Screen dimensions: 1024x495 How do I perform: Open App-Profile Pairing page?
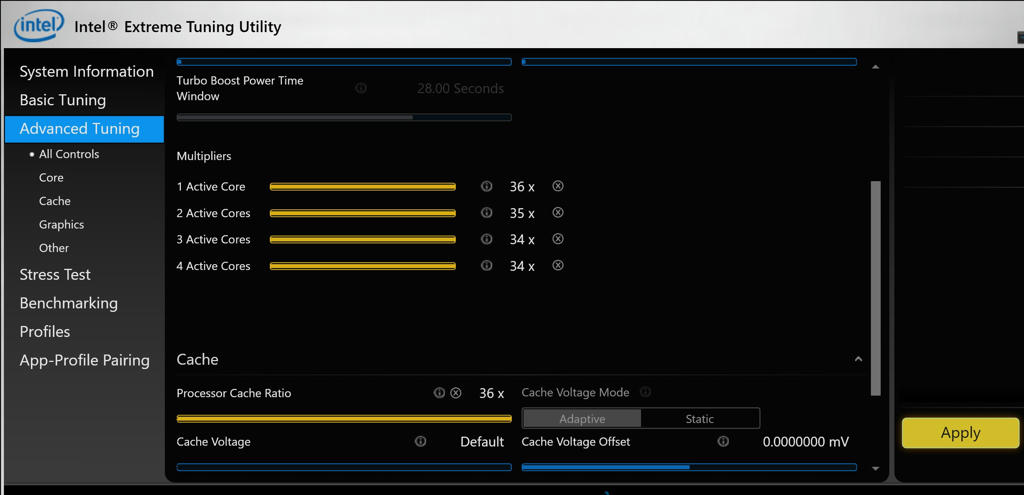pyautogui.click(x=84, y=360)
